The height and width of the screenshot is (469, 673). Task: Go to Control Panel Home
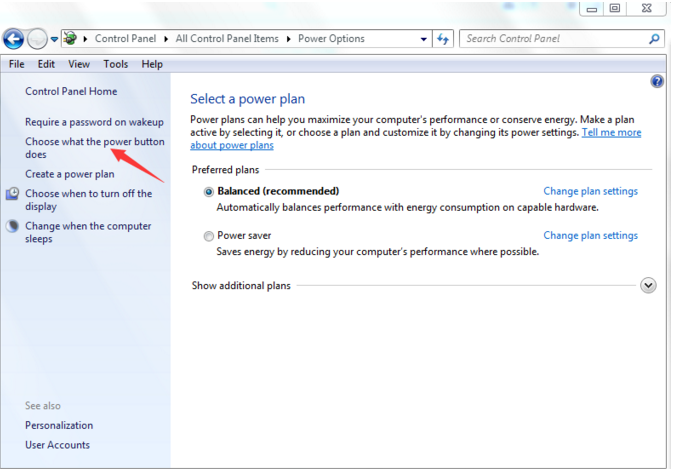click(71, 91)
